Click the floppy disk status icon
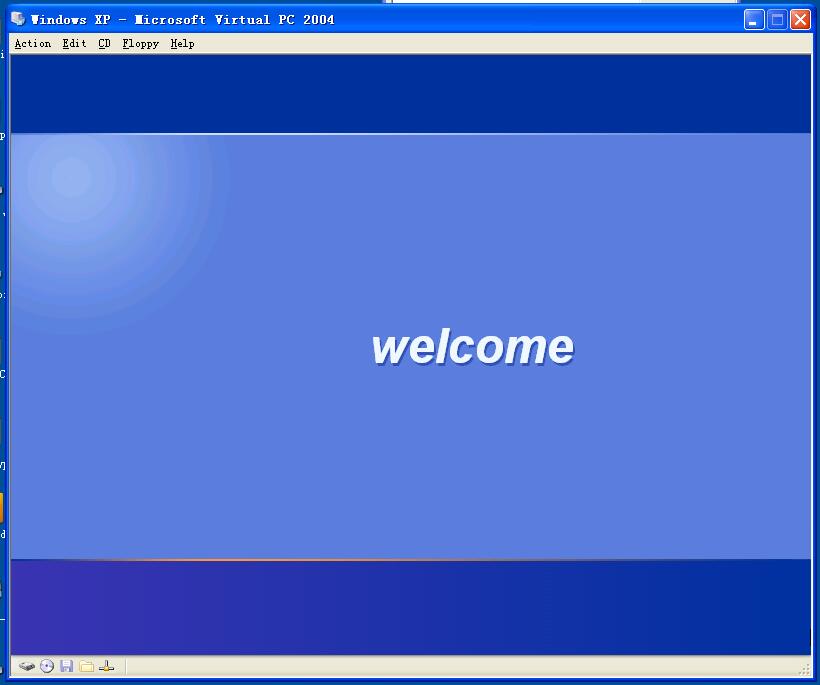This screenshot has height=685, width=820. [66, 666]
